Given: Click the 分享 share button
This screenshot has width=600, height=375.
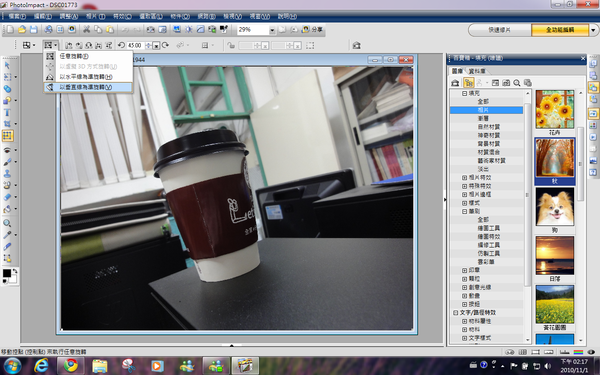Looking at the screenshot, I should tap(312, 29).
